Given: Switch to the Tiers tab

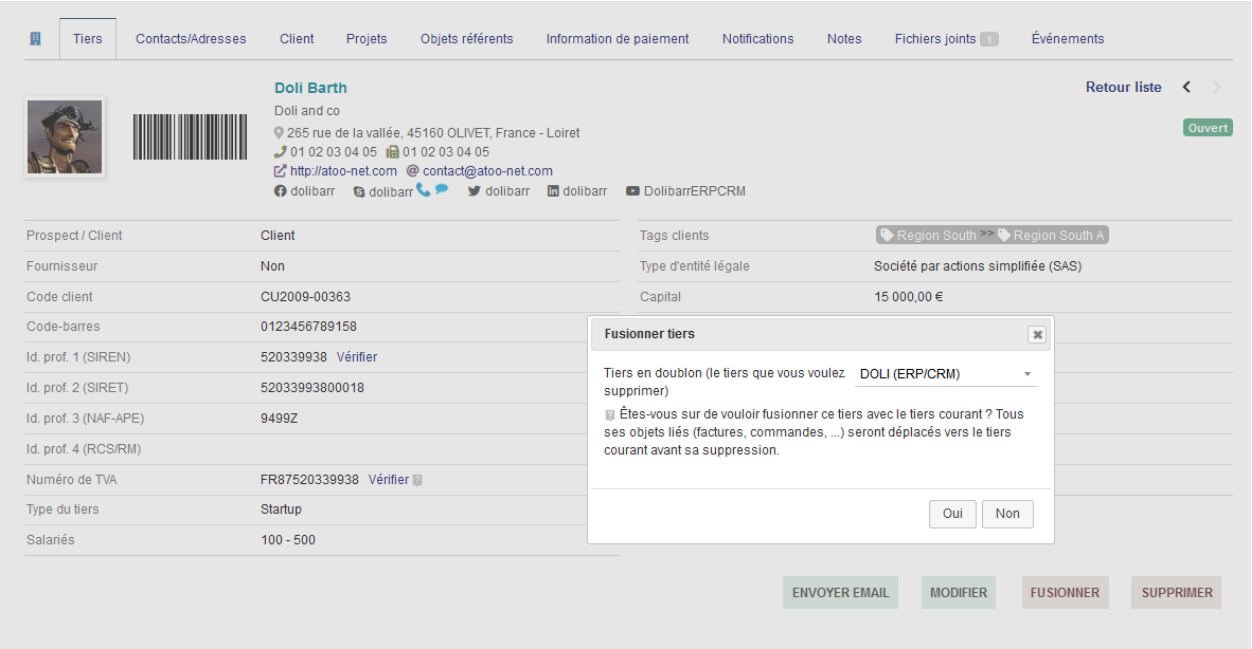Looking at the screenshot, I should (87, 39).
